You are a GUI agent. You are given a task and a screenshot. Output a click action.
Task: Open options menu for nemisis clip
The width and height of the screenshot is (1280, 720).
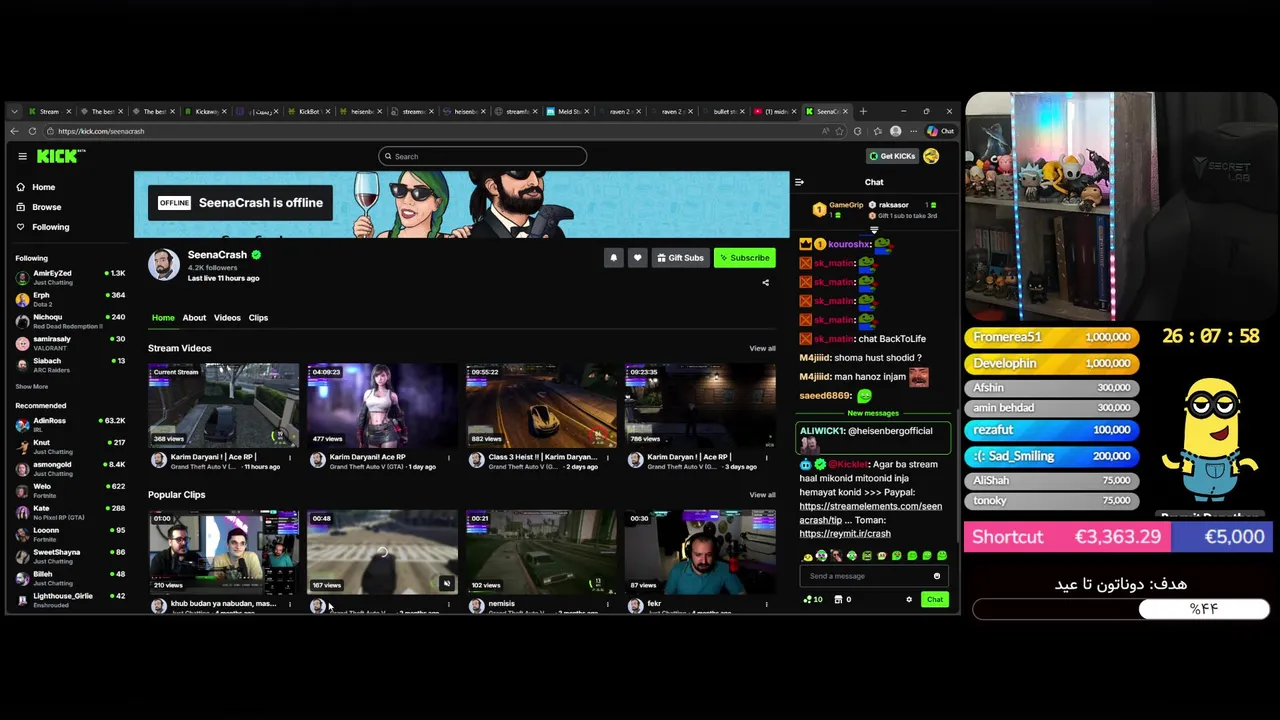pyautogui.click(x=607, y=604)
